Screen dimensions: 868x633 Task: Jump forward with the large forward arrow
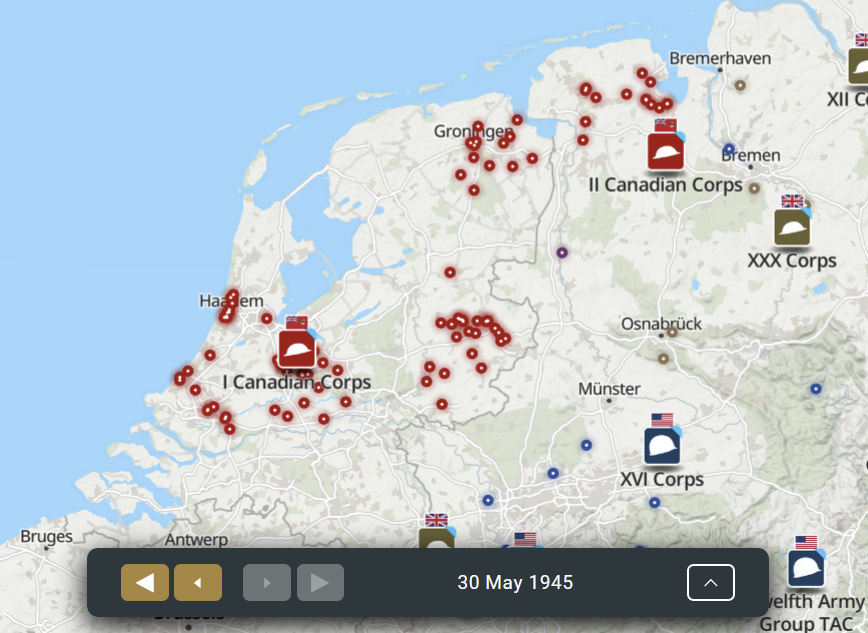click(x=320, y=583)
